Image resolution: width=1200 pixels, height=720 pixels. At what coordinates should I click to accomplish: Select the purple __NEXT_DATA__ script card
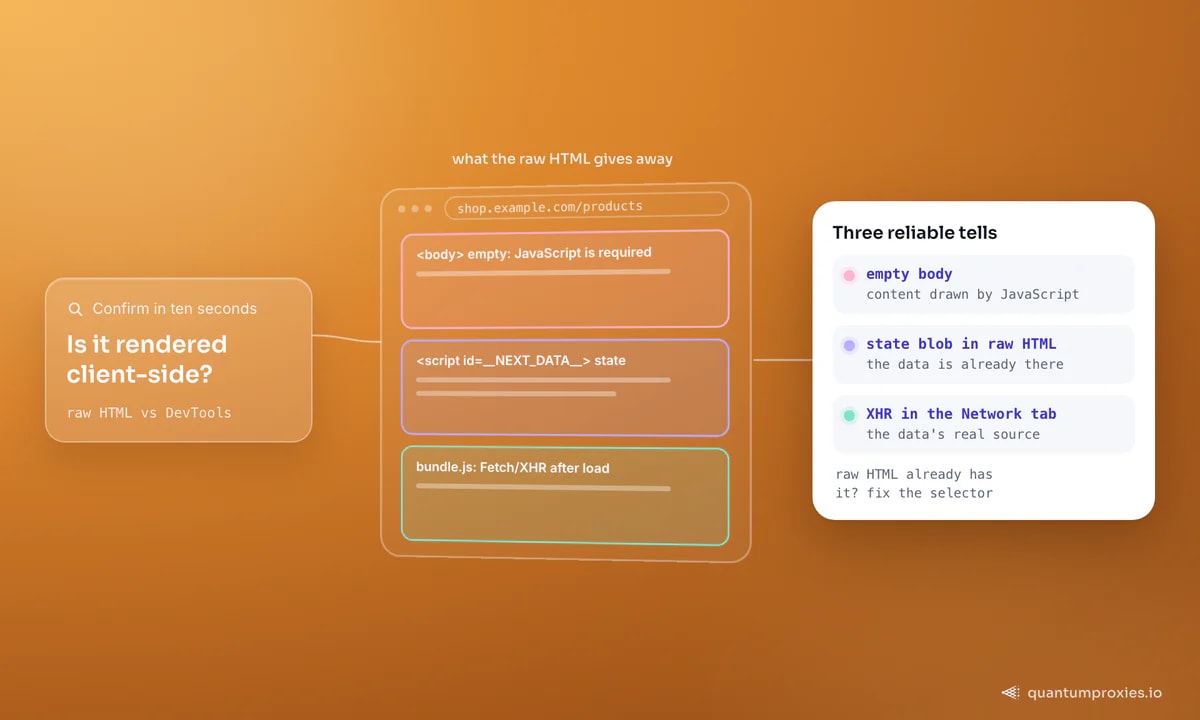[x=565, y=387]
